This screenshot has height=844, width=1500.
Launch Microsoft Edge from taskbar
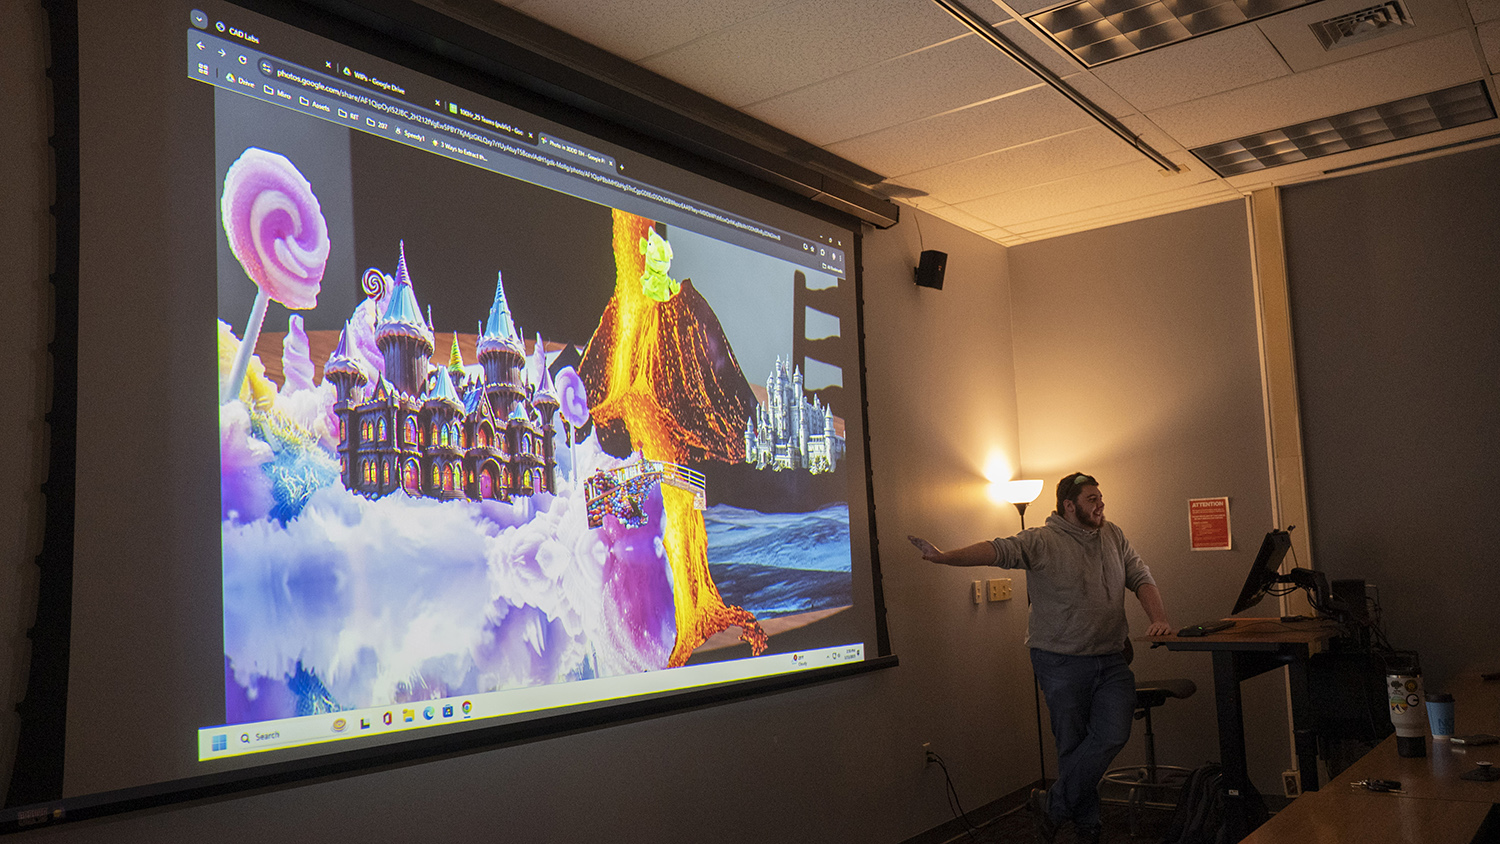coord(428,712)
